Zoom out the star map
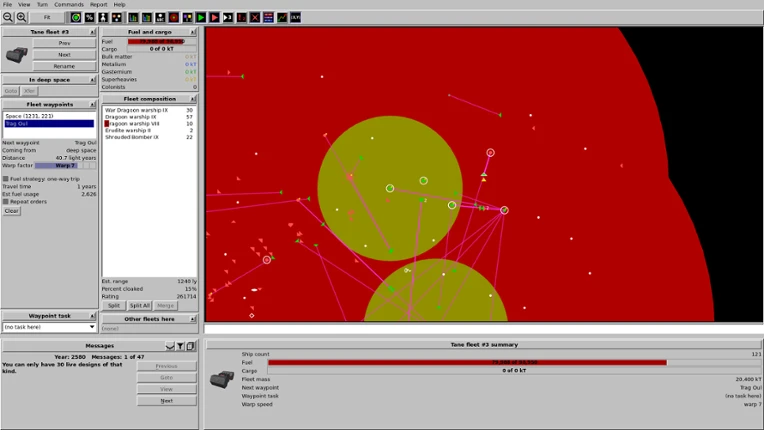 pos(8,18)
